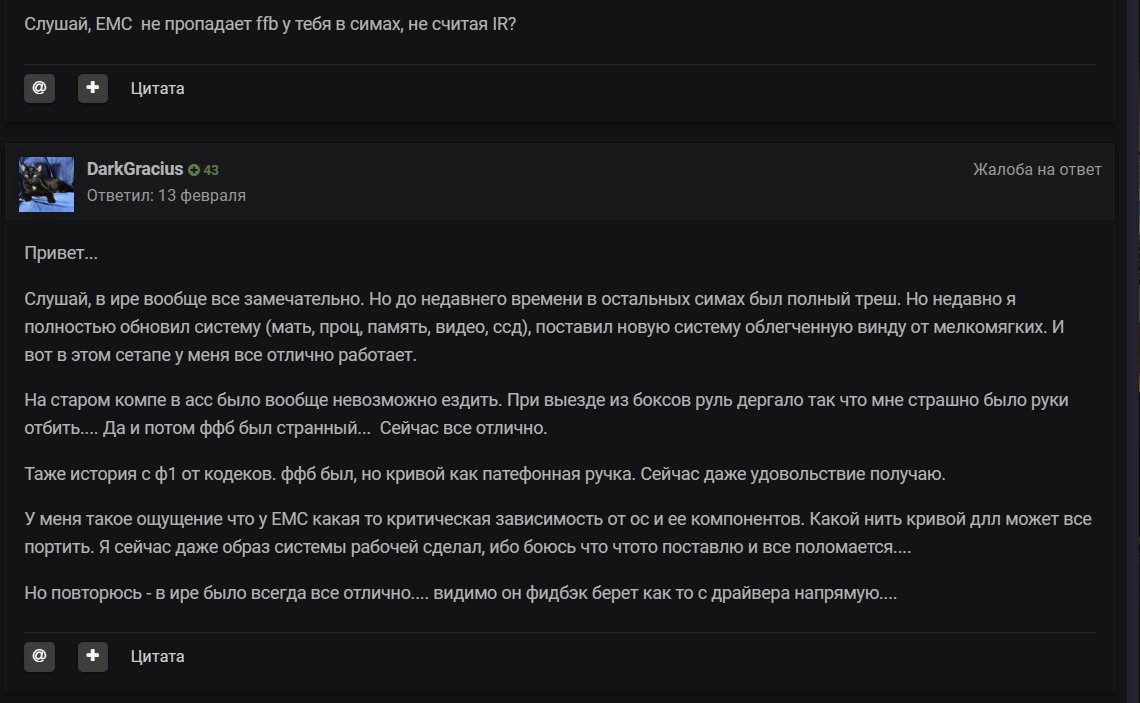
Task: Click the final line starting 'Но повторюсь'
Action: [x=460, y=593]
